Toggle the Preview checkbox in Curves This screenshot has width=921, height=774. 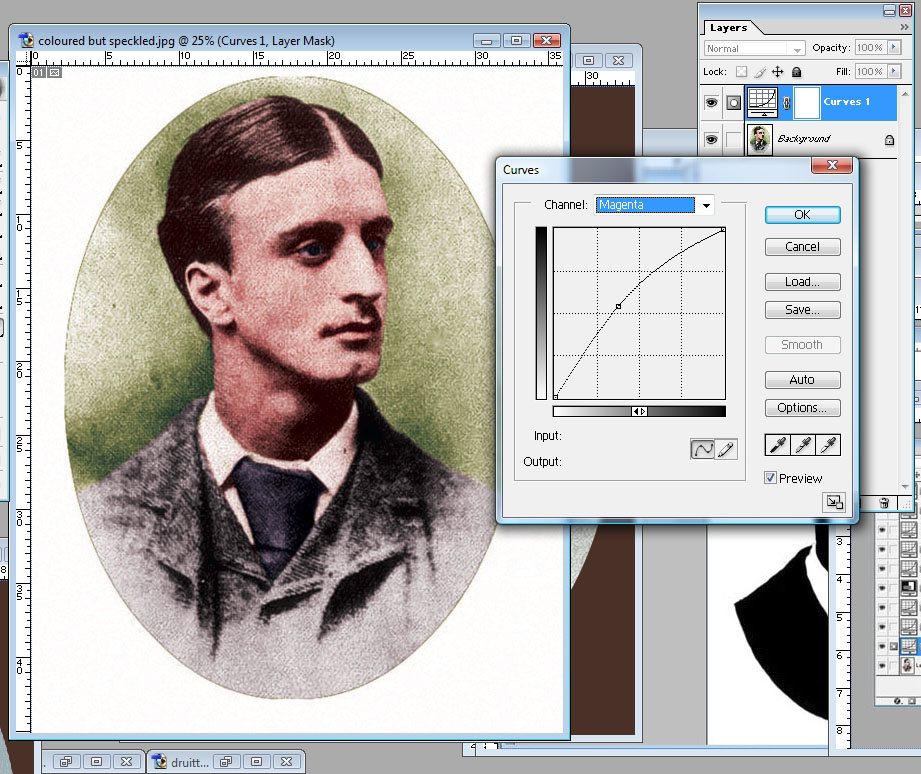click(x=770, y=478)
